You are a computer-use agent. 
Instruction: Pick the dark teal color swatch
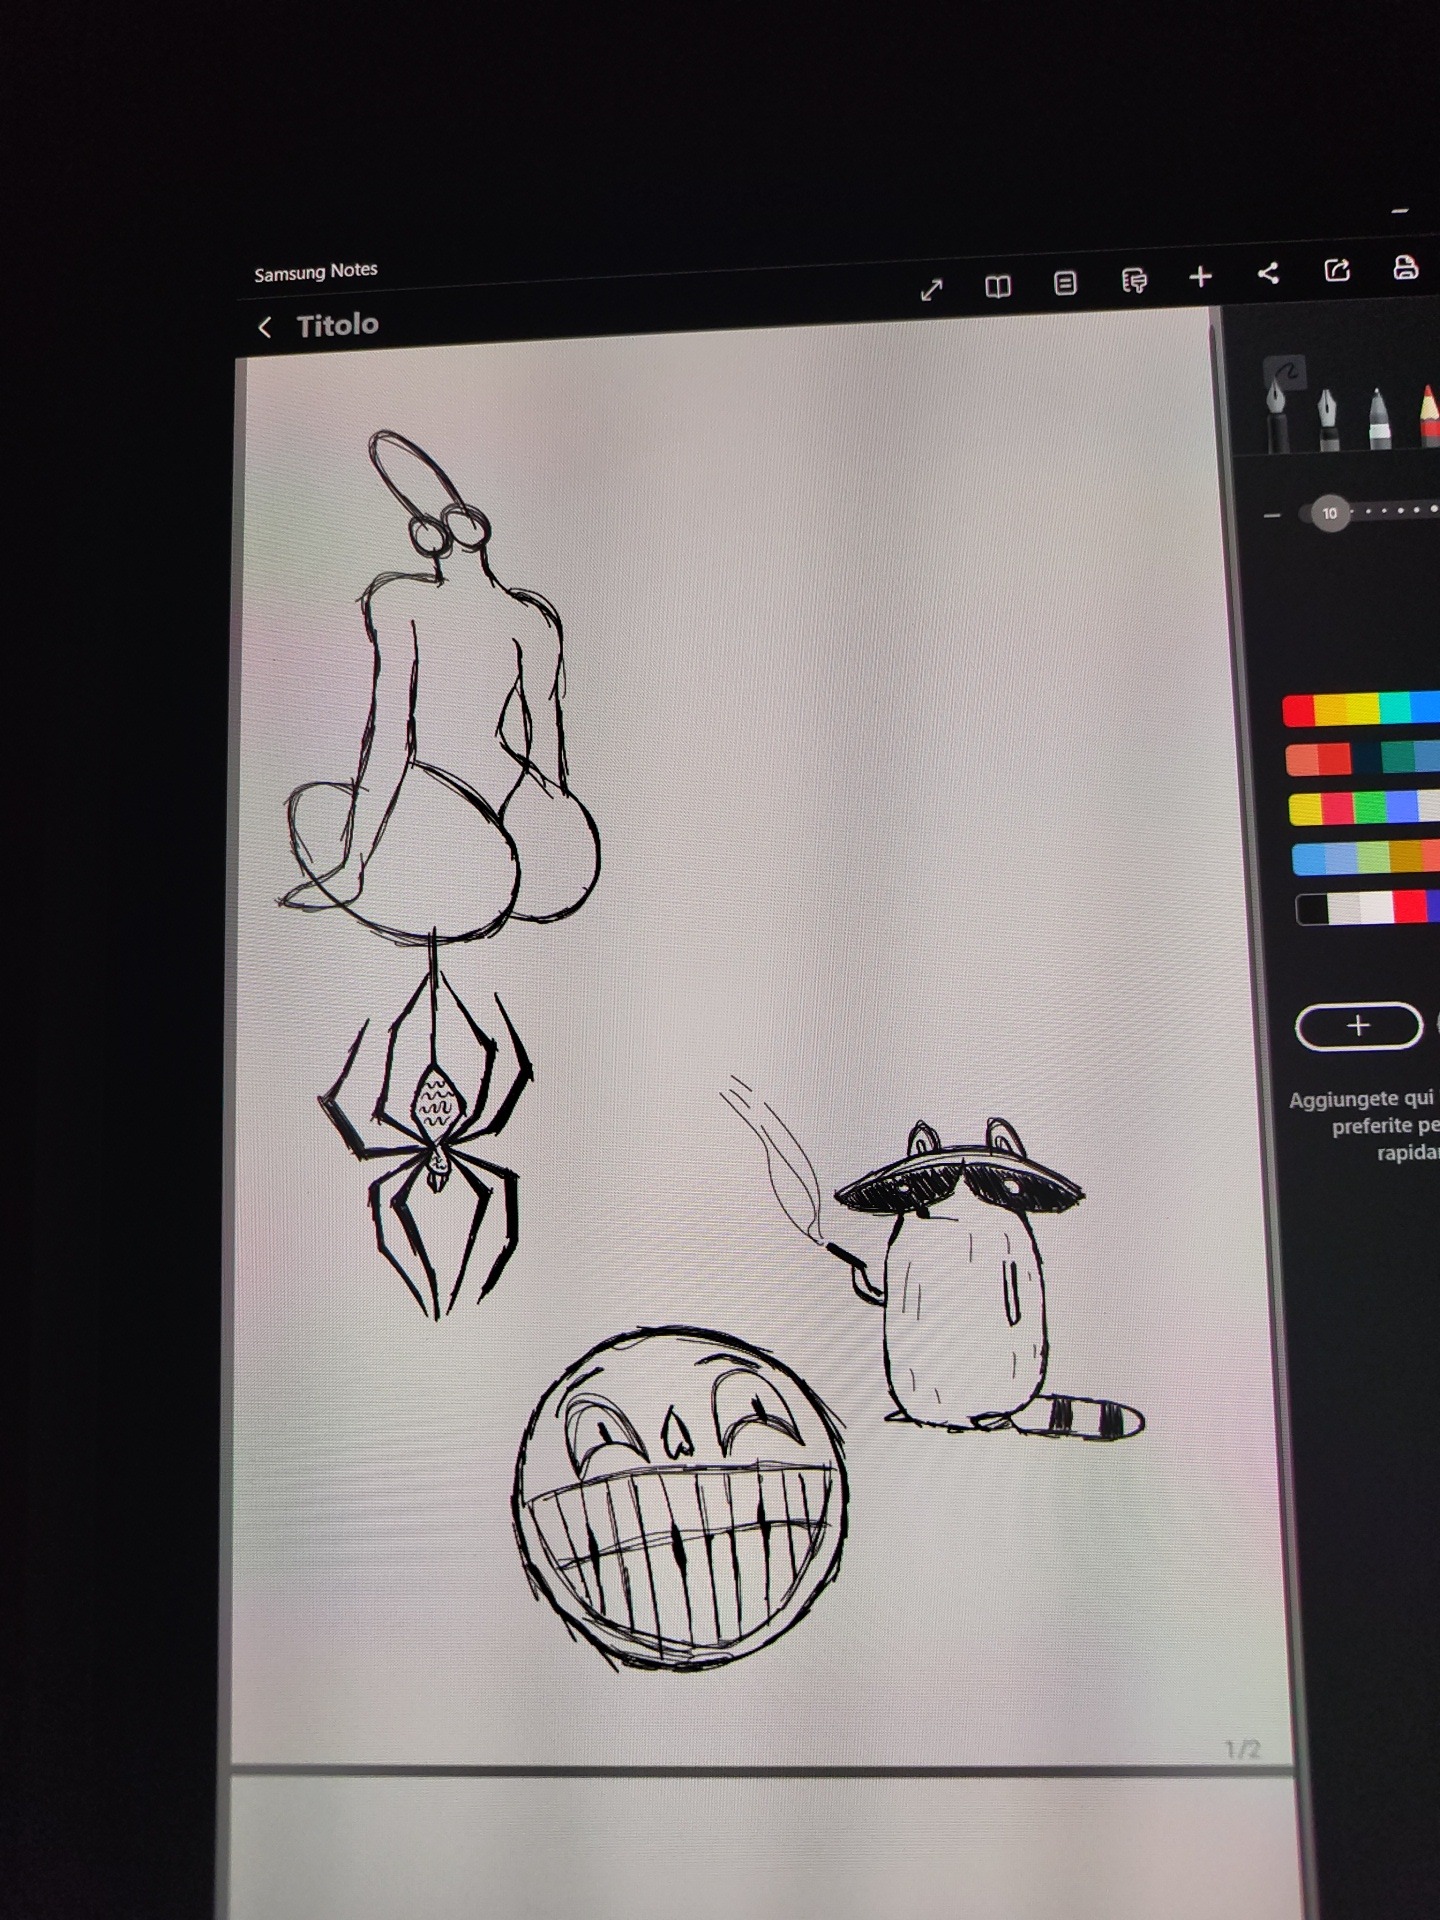tap(1398, 757)
